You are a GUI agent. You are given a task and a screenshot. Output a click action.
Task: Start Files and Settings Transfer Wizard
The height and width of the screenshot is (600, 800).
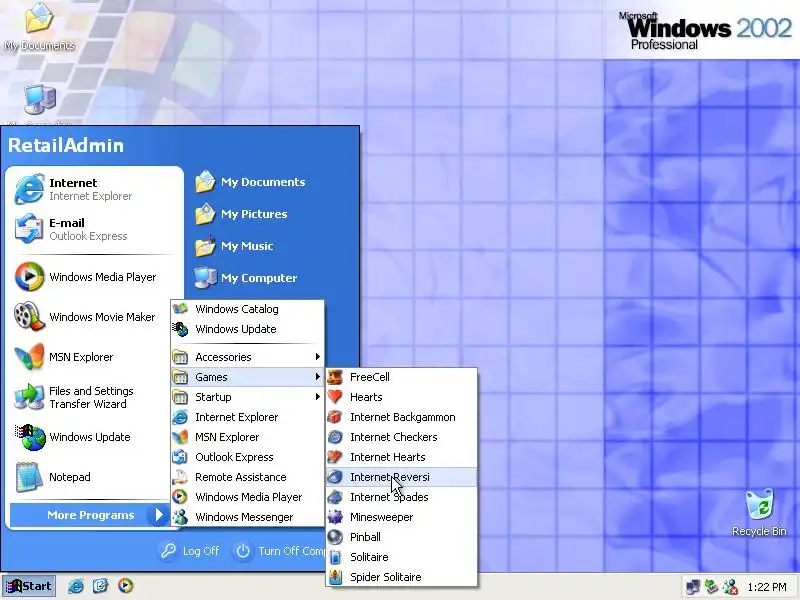click(29, 397)
